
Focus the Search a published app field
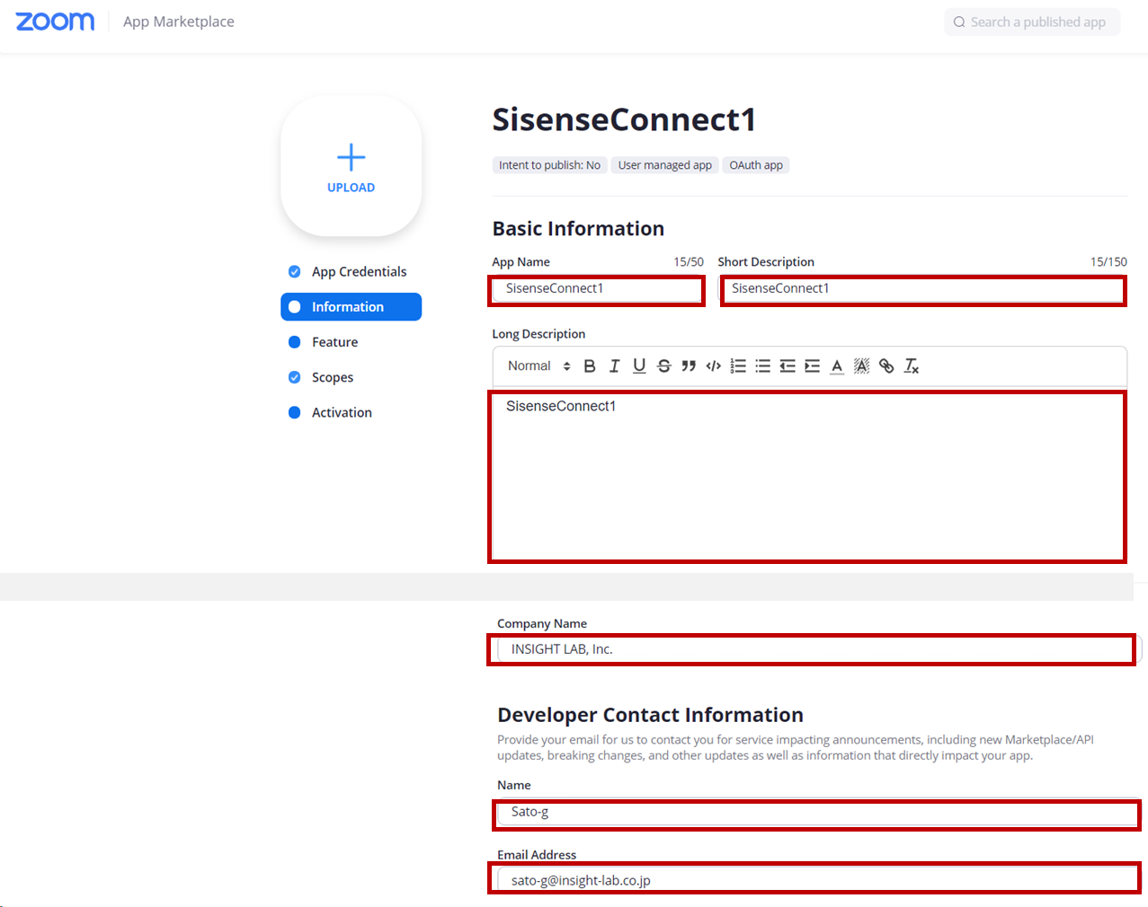tap(1032, 22)
